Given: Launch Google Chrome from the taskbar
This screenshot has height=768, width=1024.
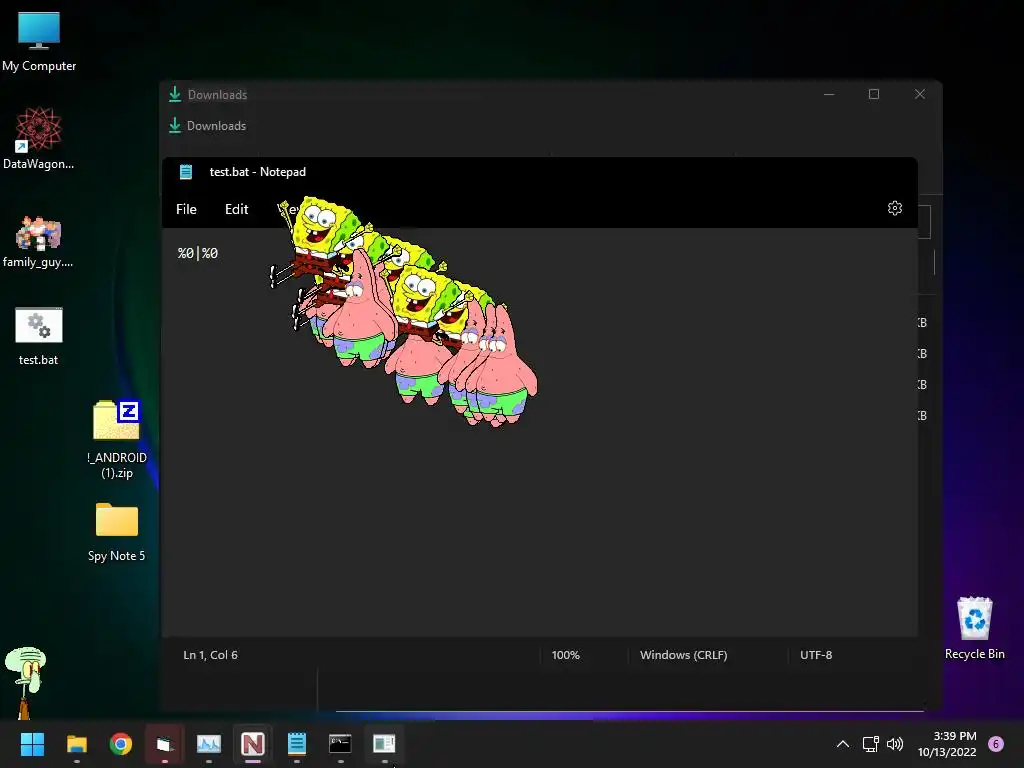Looking at the screenshot, I should pos(121,744).
